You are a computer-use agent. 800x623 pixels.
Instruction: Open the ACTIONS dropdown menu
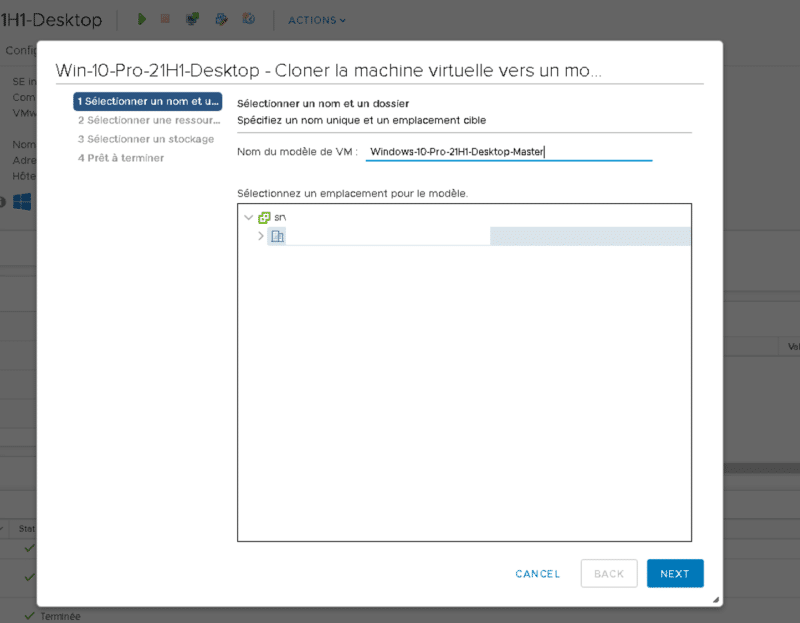(317, 20)
